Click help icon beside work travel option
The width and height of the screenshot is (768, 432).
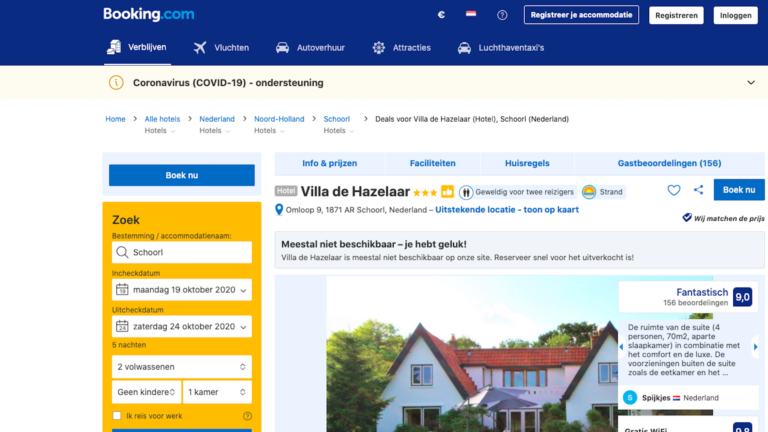(247, 415)
